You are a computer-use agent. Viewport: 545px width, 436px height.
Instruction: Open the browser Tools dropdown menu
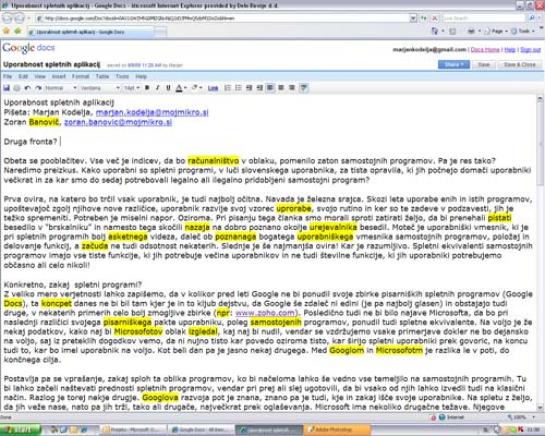[522, 31]
